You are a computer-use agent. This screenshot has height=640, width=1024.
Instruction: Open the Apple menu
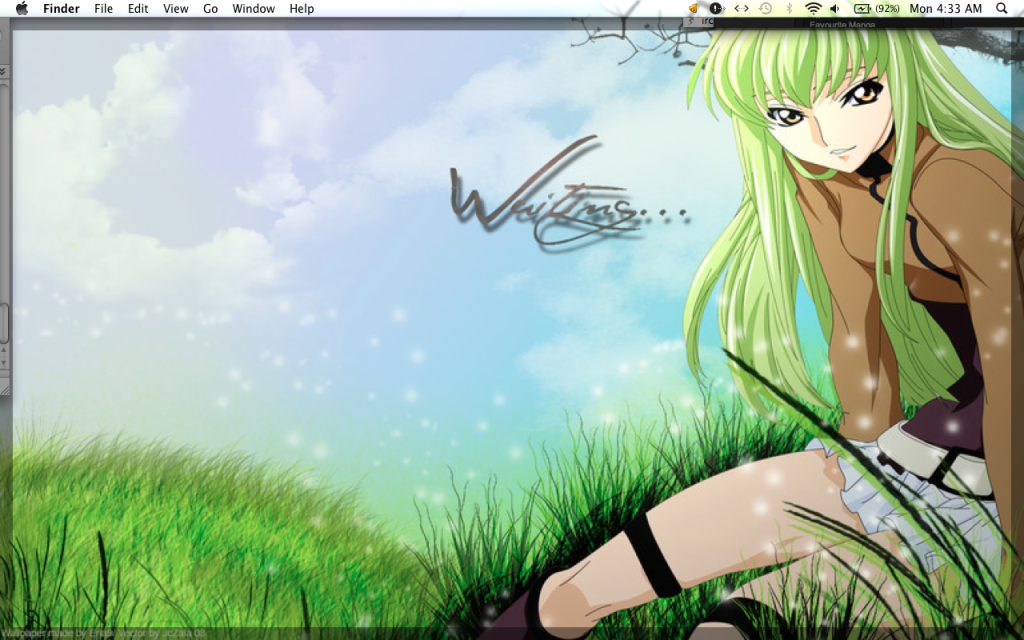point(22,9)
